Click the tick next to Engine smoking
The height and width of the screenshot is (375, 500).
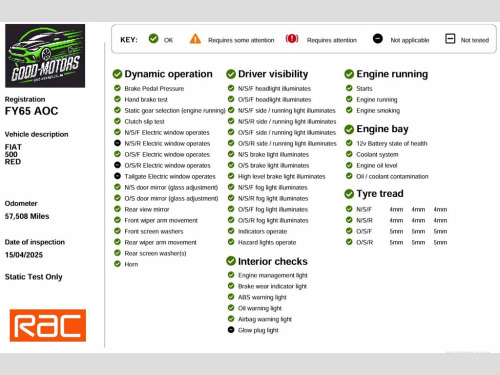click(349, 110)
